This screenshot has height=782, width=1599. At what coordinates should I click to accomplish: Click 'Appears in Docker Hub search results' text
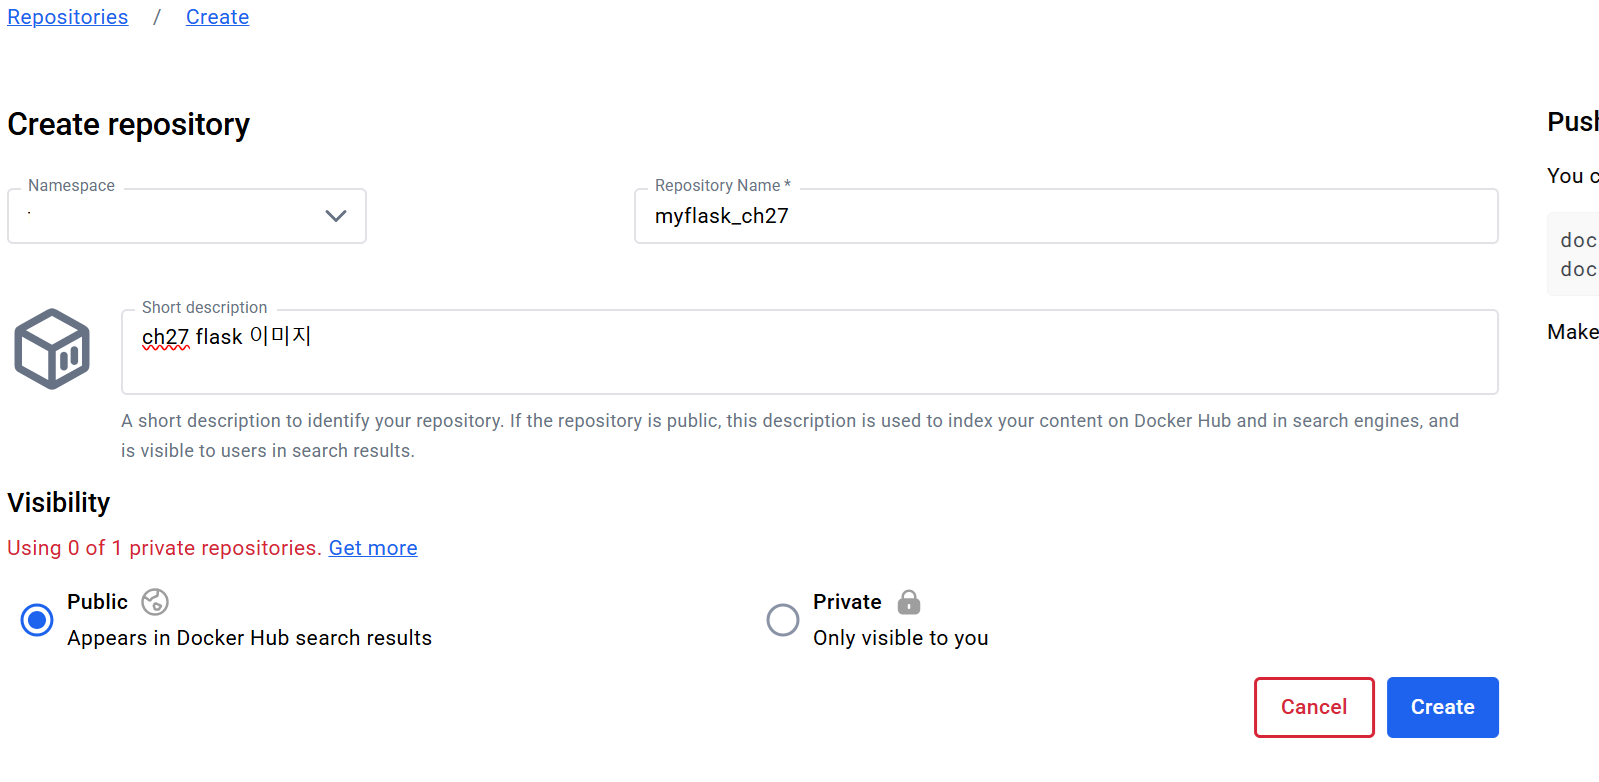[250, 638]
